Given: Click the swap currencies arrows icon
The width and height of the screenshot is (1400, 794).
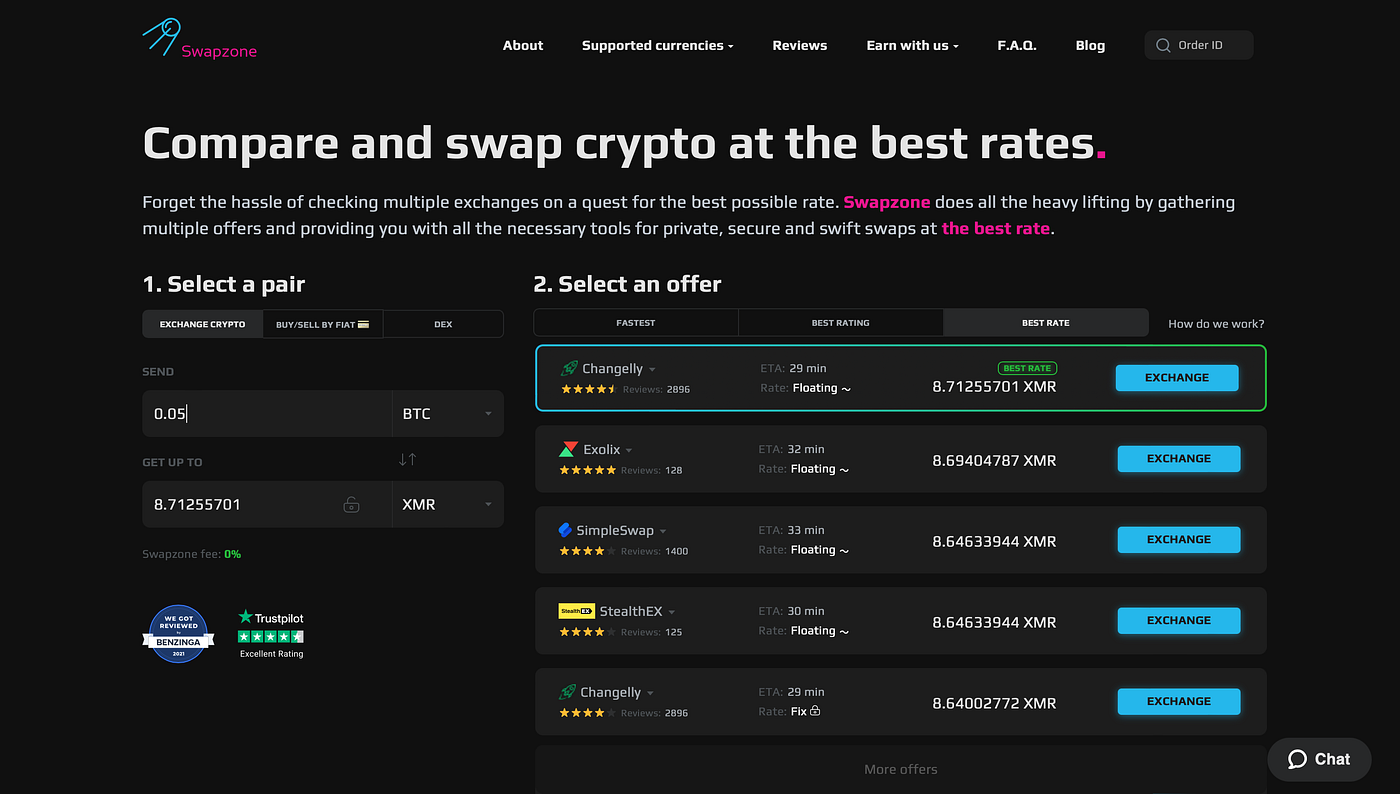Looking at the screenshot, I should [407, 459].
